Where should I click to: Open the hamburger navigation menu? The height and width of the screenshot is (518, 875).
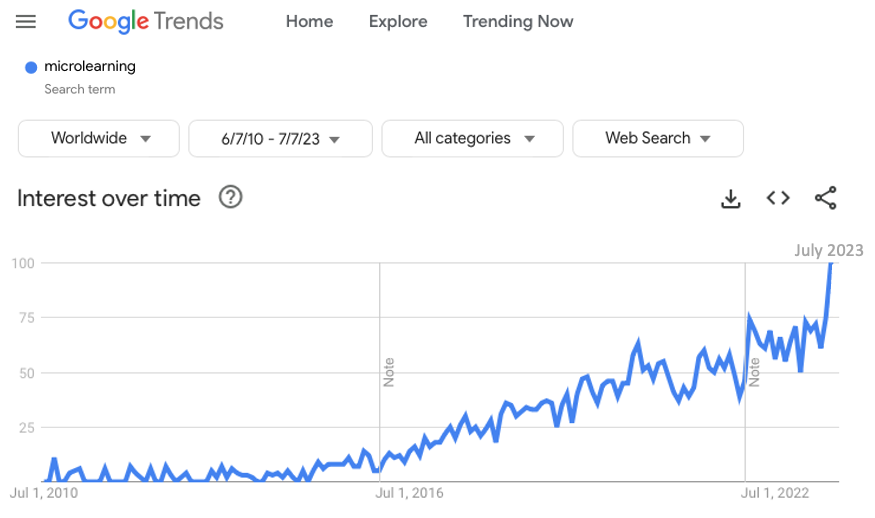point(26,22)
